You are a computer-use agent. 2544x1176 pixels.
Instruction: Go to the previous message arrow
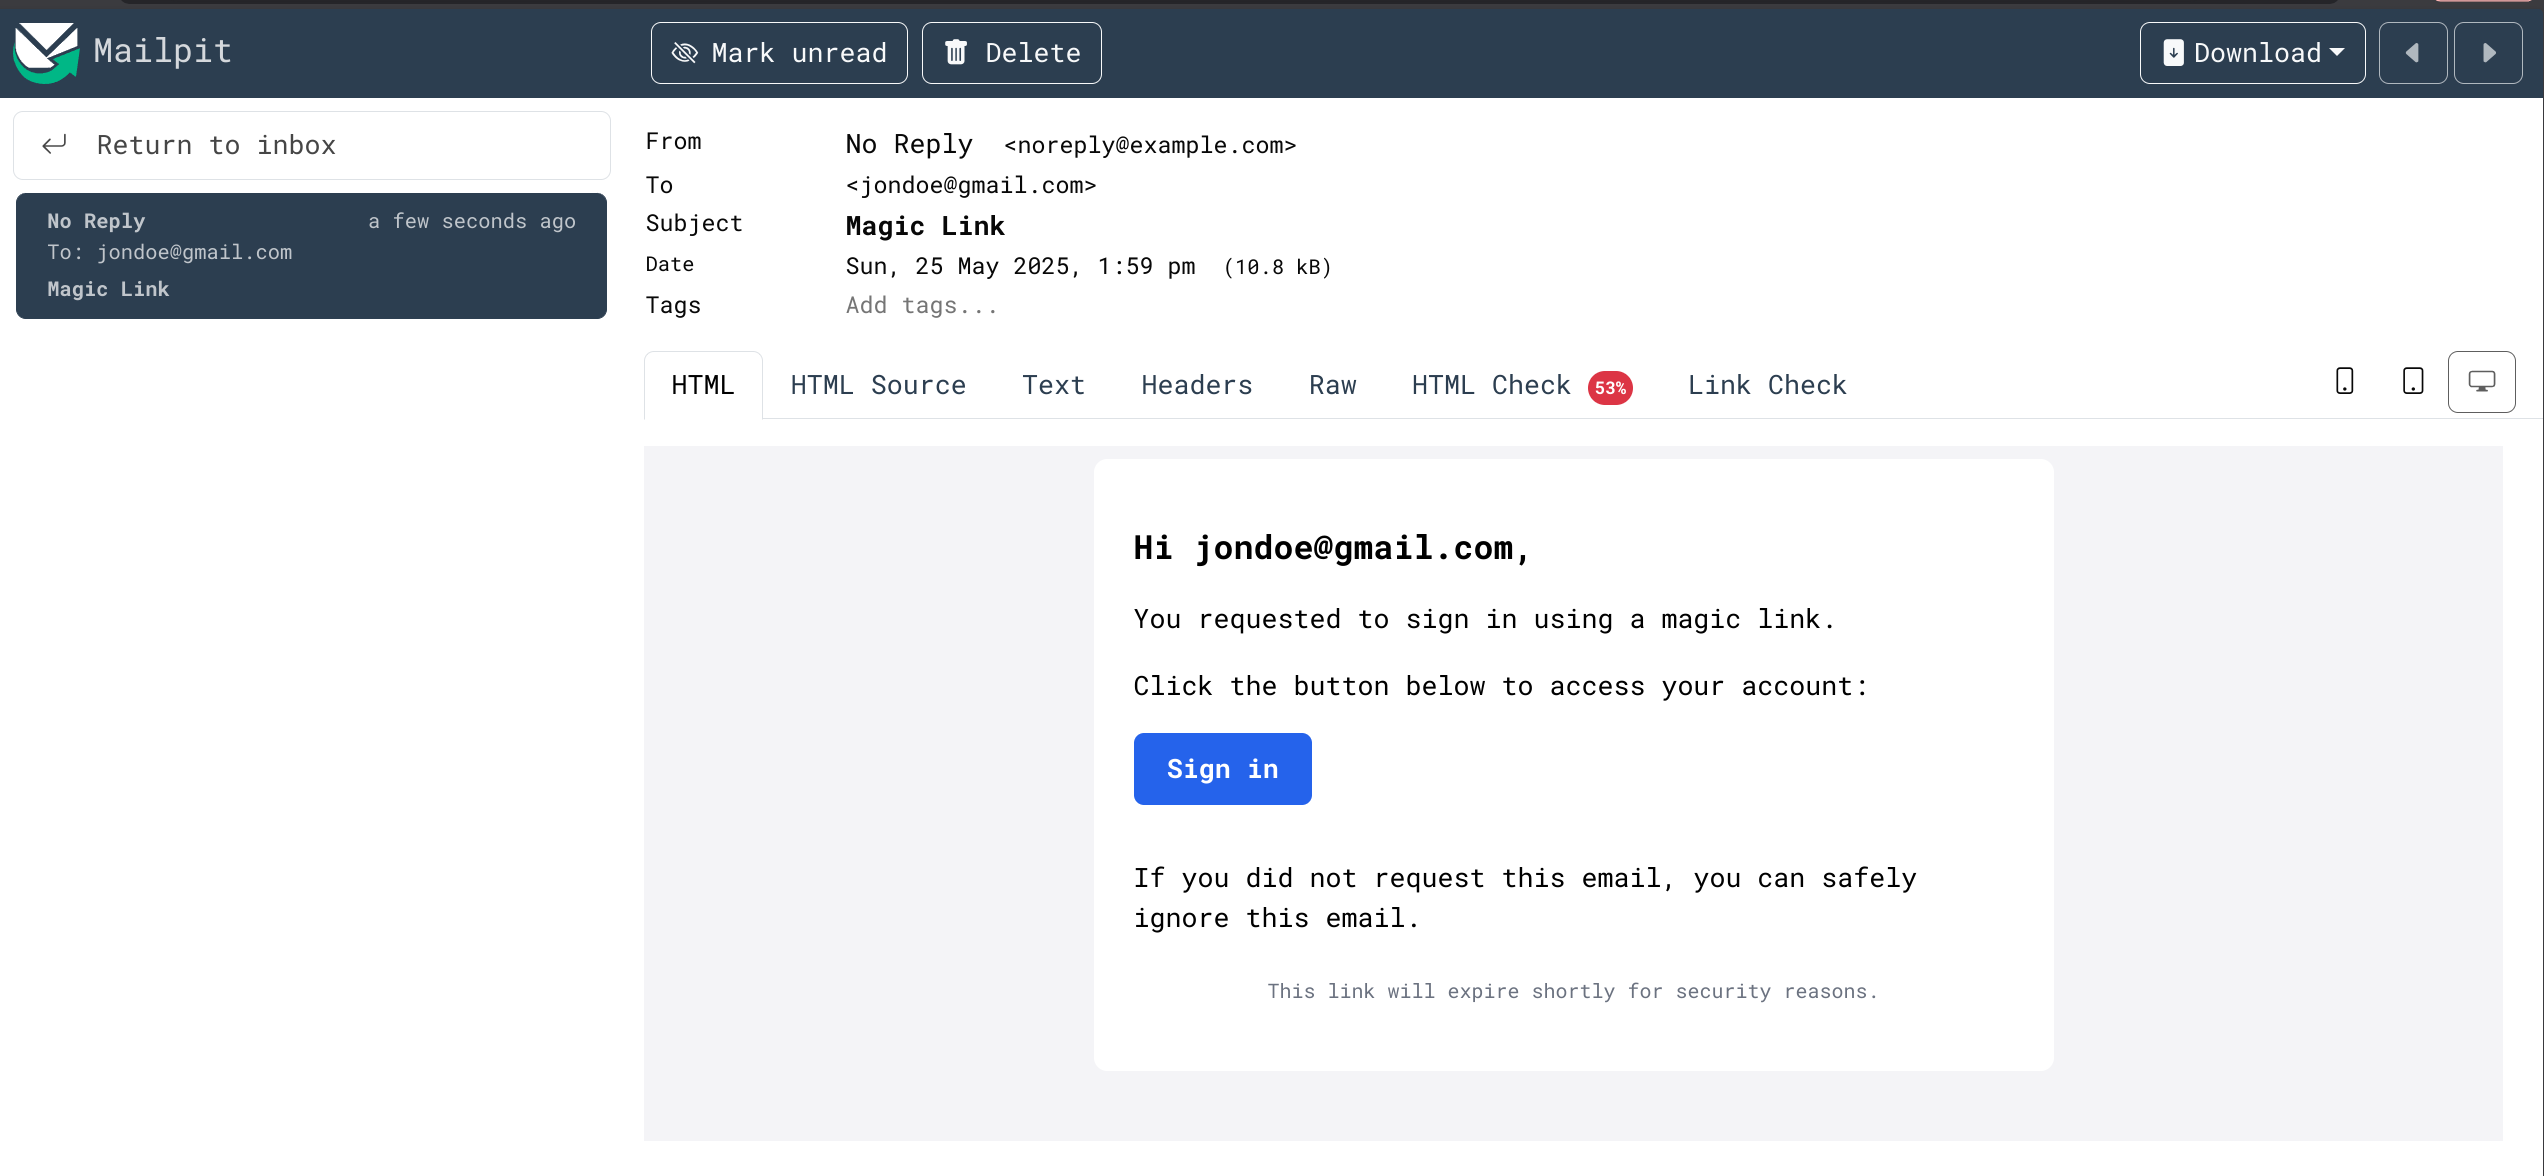coord(2412,53)
